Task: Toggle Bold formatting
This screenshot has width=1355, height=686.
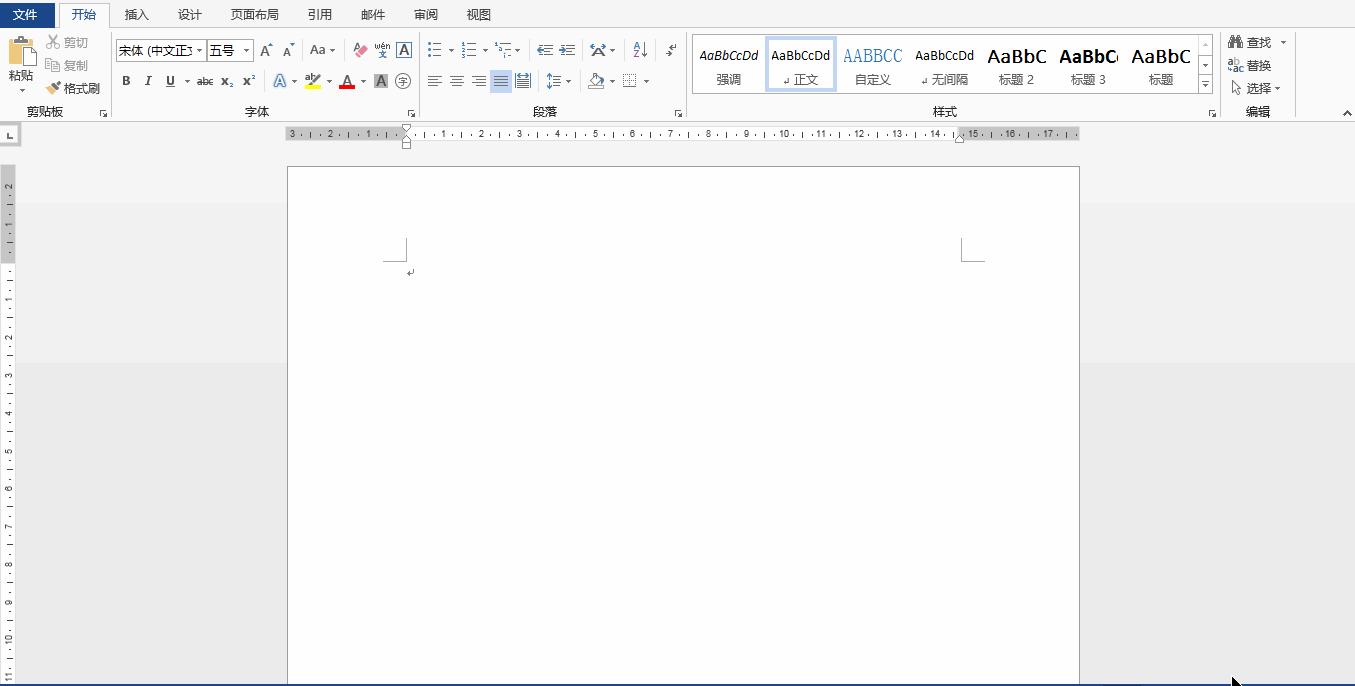Action: (x=126, y=81)
